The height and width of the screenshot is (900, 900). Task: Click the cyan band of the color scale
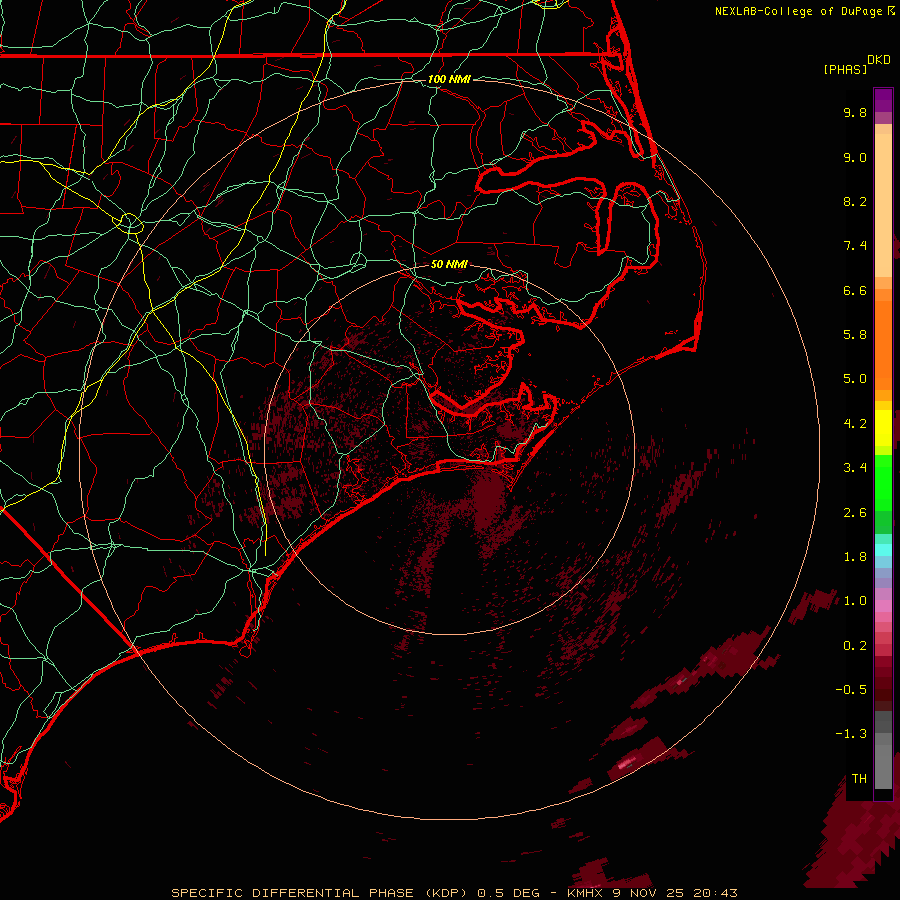click(883, 549)
